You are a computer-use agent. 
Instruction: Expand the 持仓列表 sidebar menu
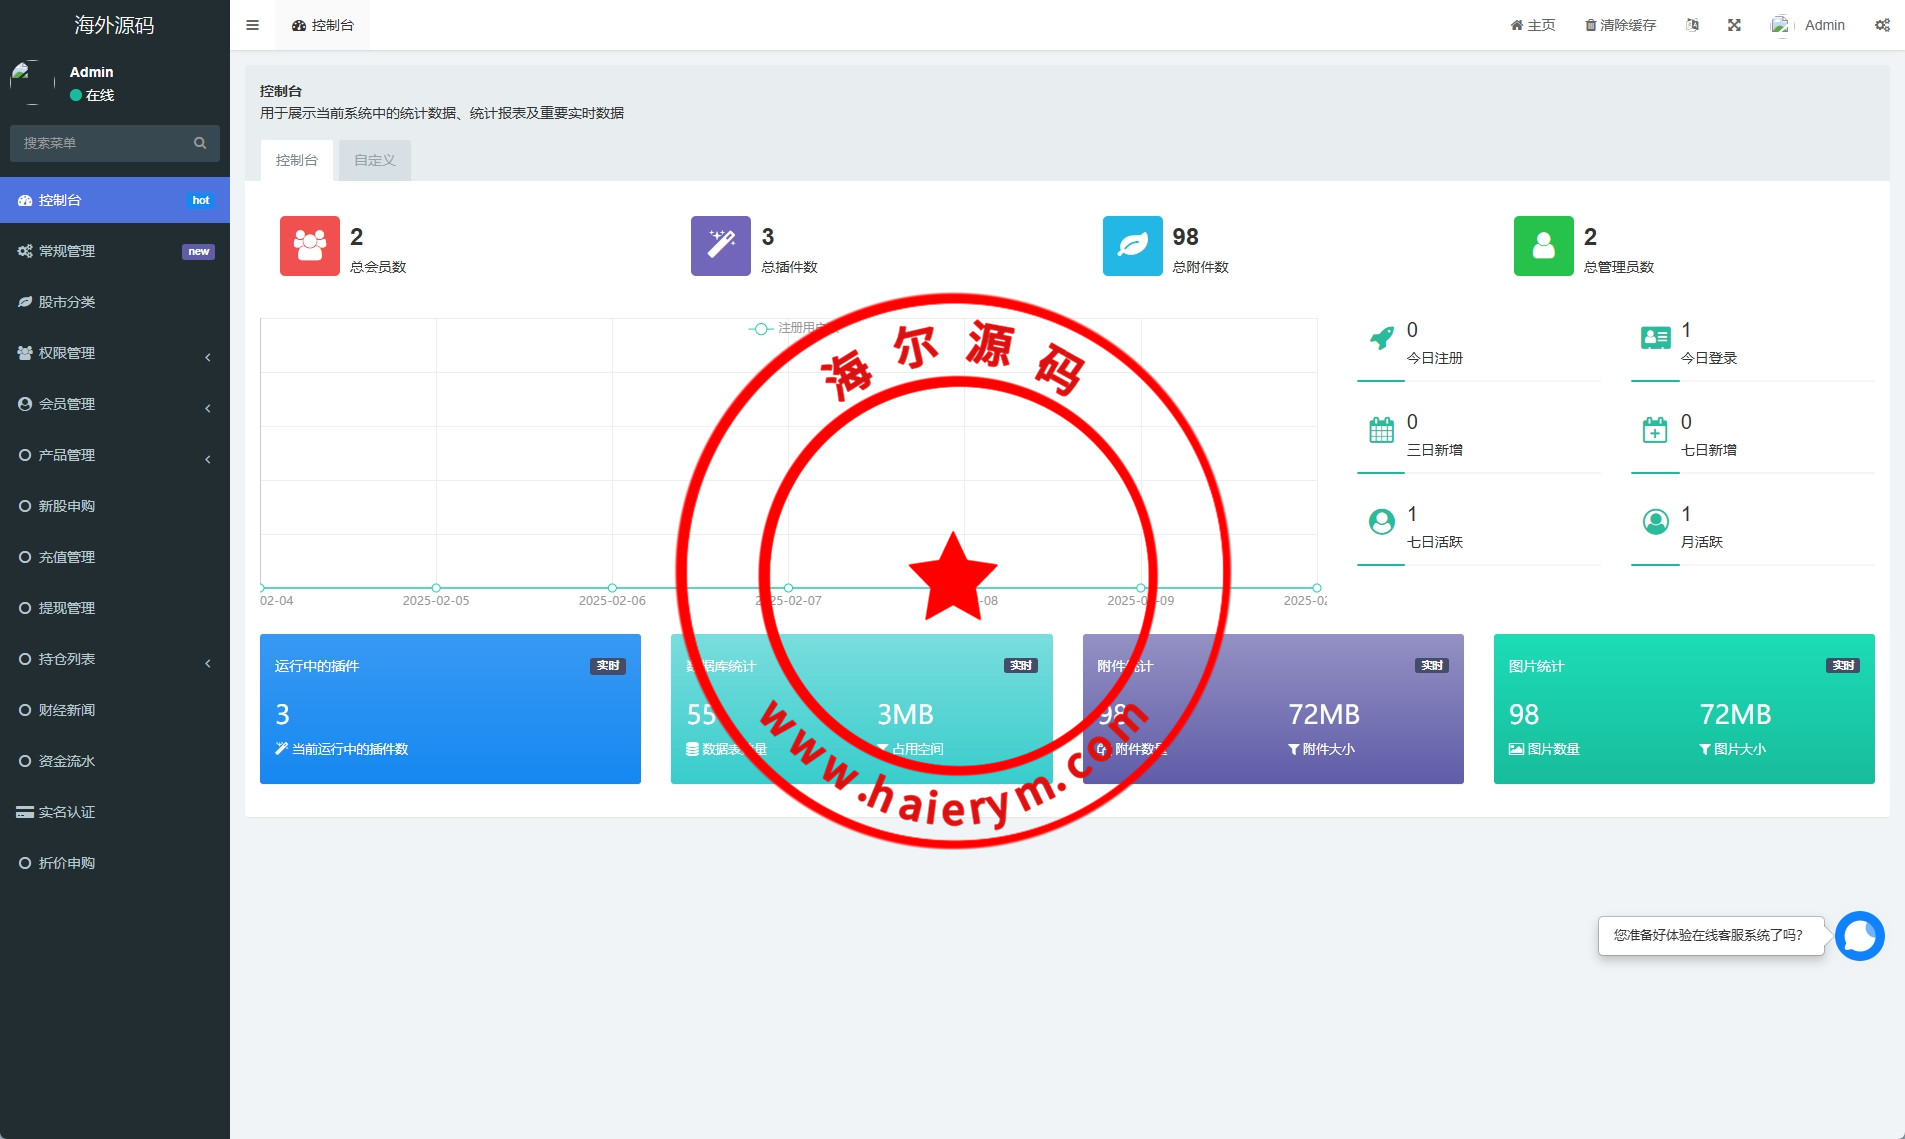(115, 659)
